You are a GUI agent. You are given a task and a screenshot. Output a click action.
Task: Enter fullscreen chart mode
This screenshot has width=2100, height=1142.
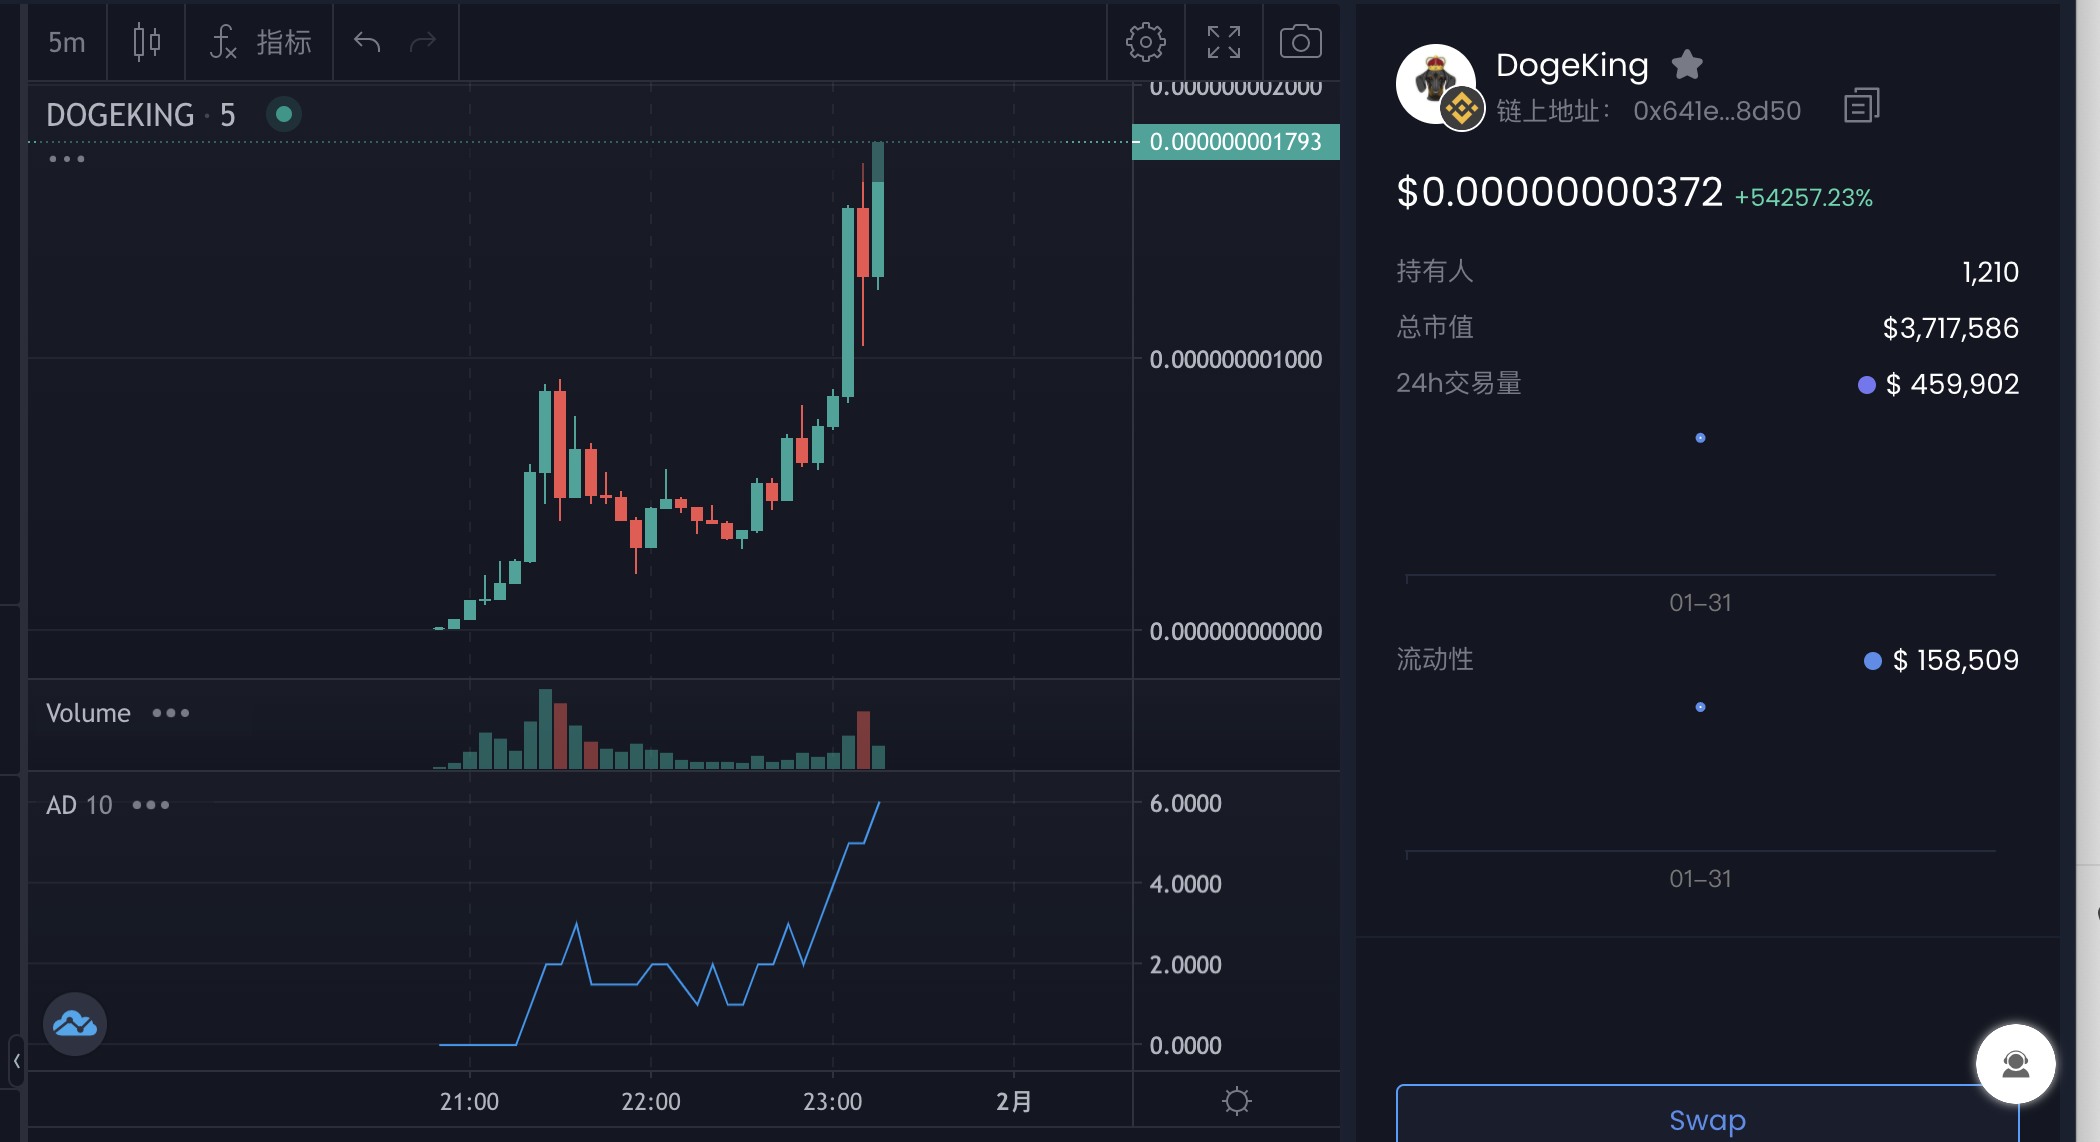coord(1223,42)
